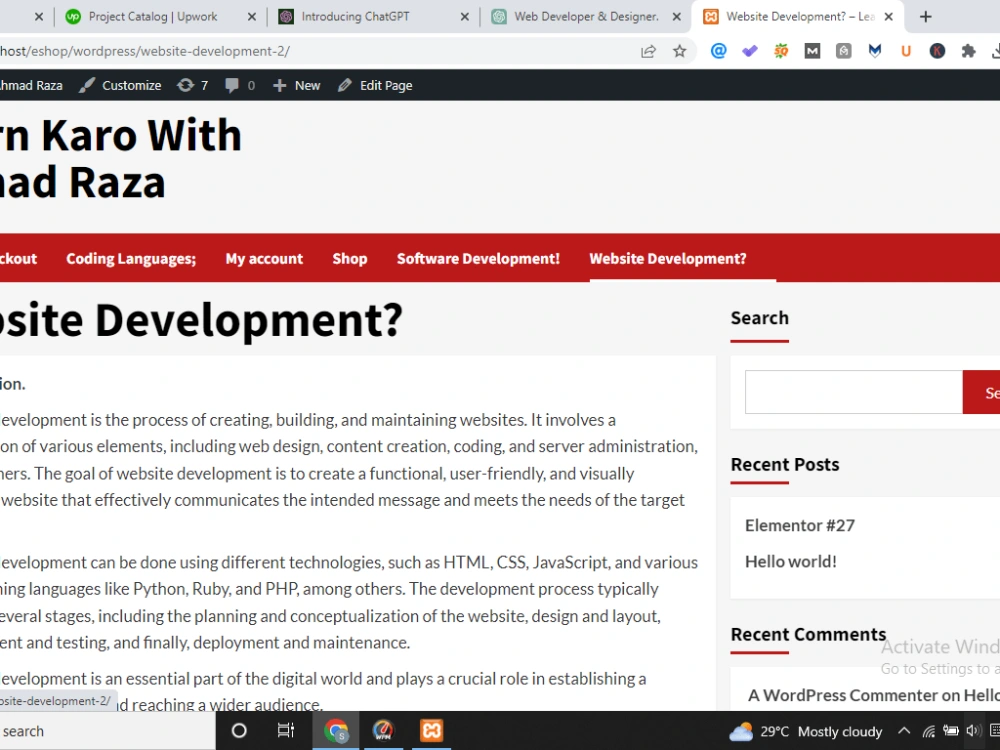The width and height of the screenshot is (1000, 750).
Task: Open Website Development? navigation link
Action: tap(668, 258)
